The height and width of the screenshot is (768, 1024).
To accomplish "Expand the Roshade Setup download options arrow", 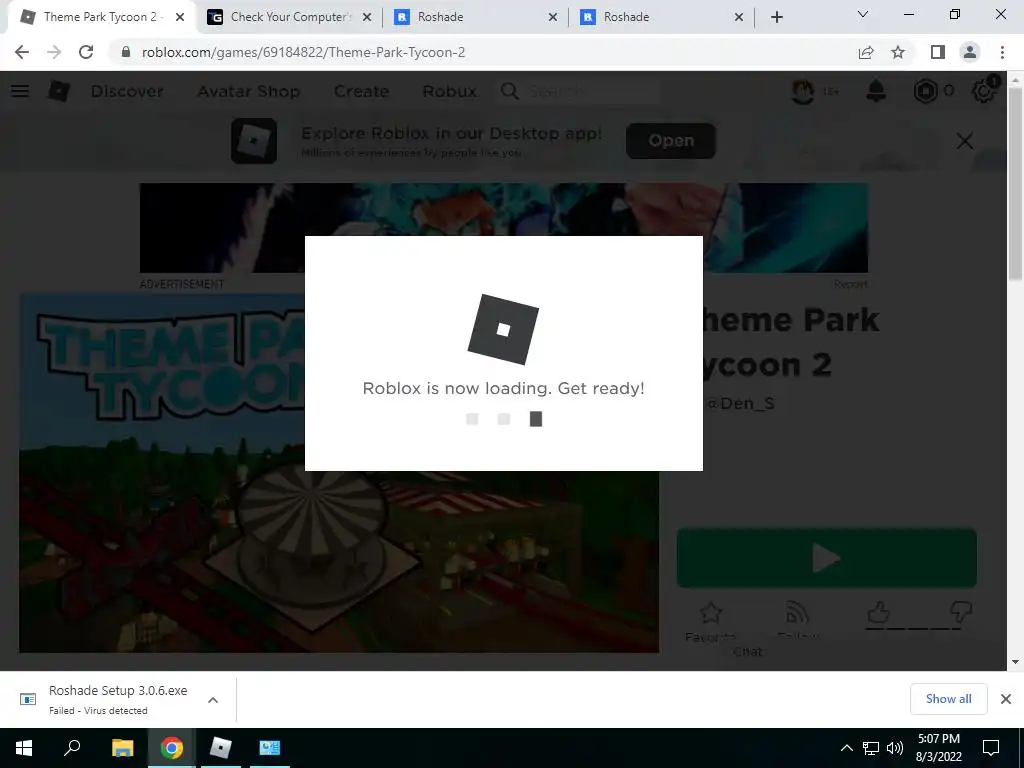I will click(x=213, y=699).
